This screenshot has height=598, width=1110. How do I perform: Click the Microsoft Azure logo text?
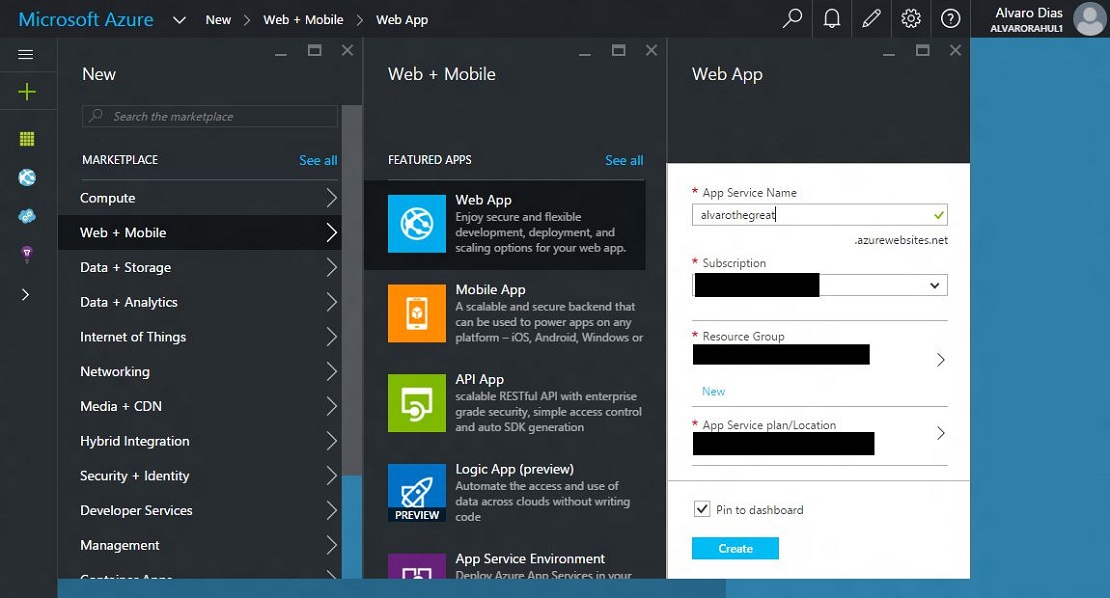[86, 19]
